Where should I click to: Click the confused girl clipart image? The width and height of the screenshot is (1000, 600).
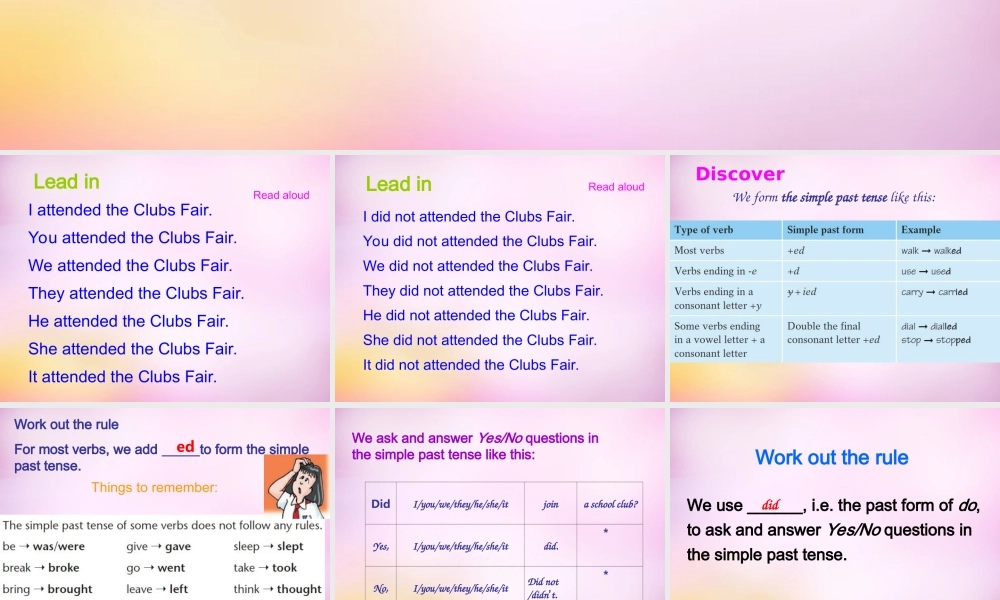[295, 483]
